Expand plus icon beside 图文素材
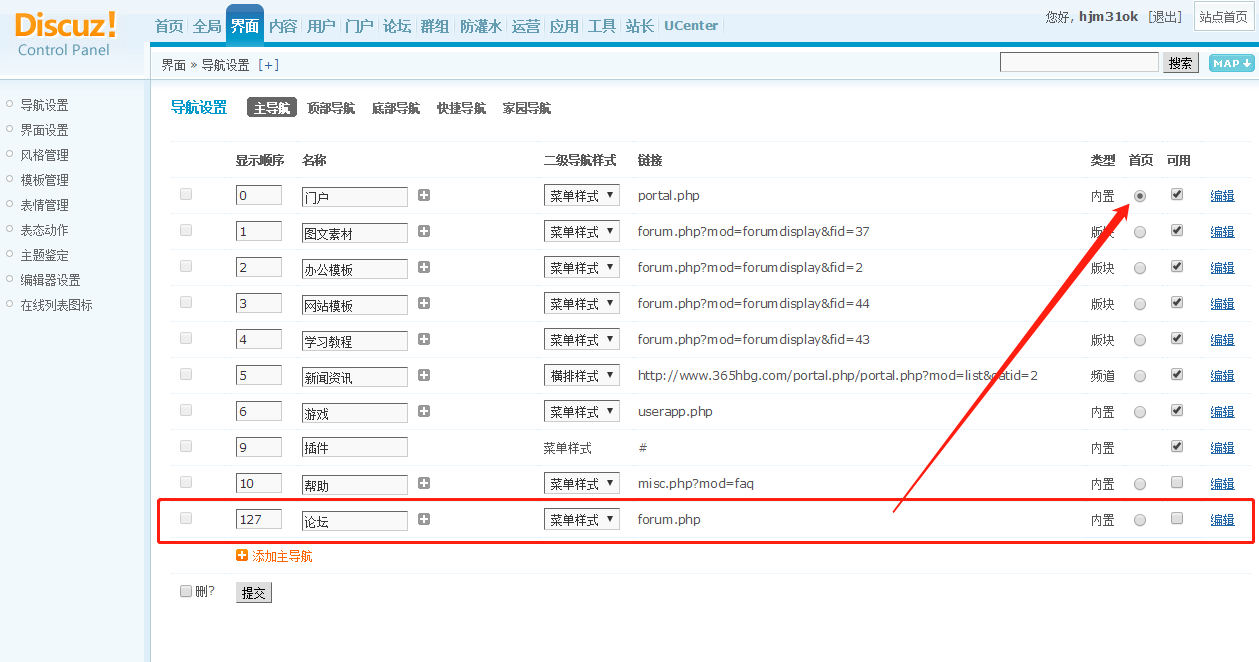This screenshot has height=662, width=1259. tap(424, 231)
